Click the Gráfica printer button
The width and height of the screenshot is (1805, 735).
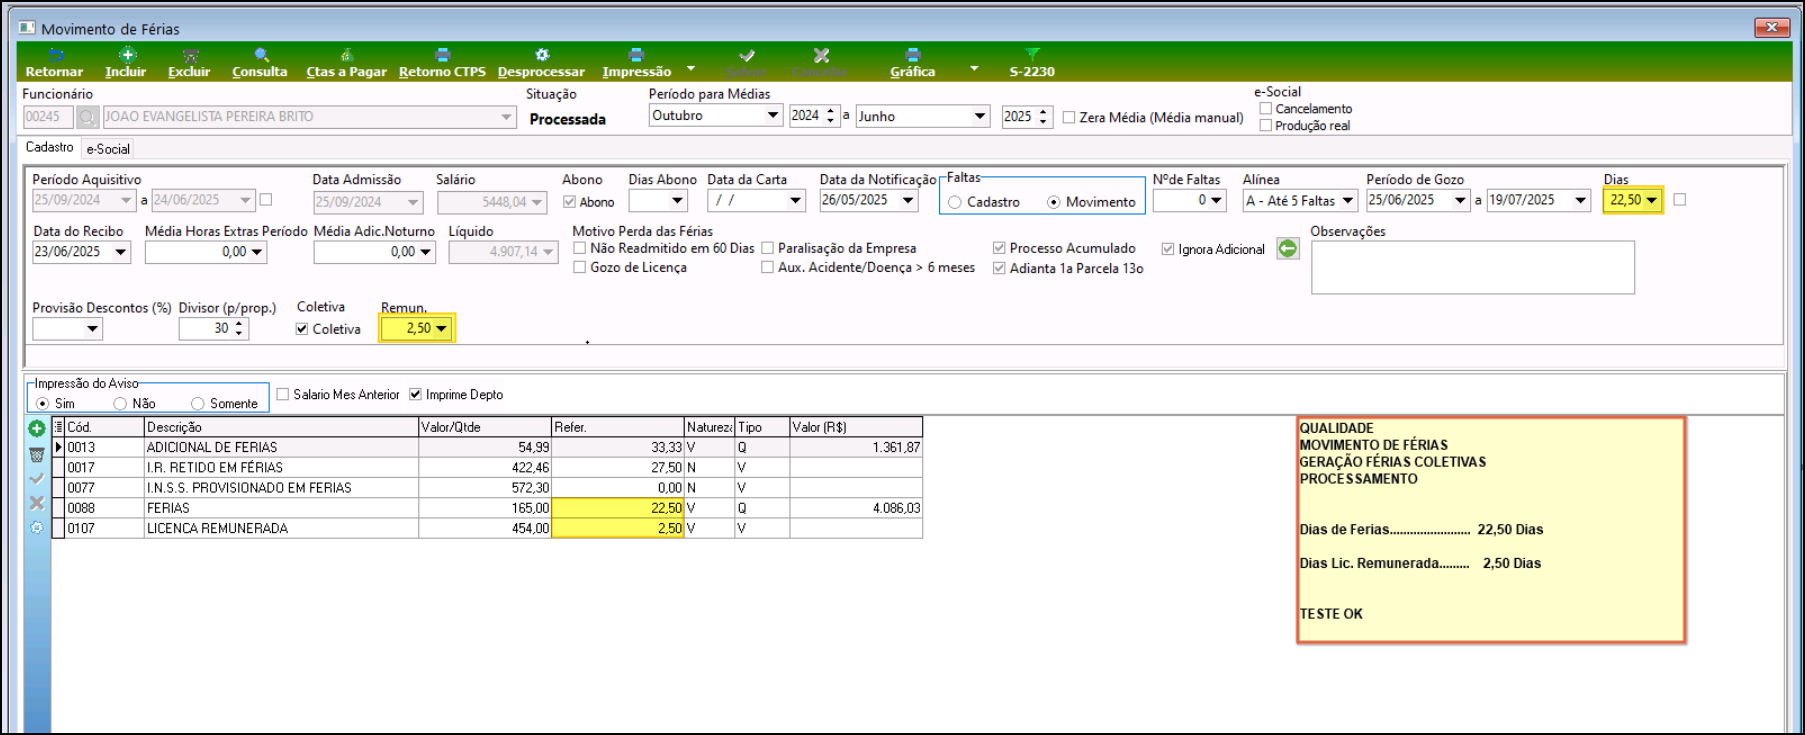912,63
